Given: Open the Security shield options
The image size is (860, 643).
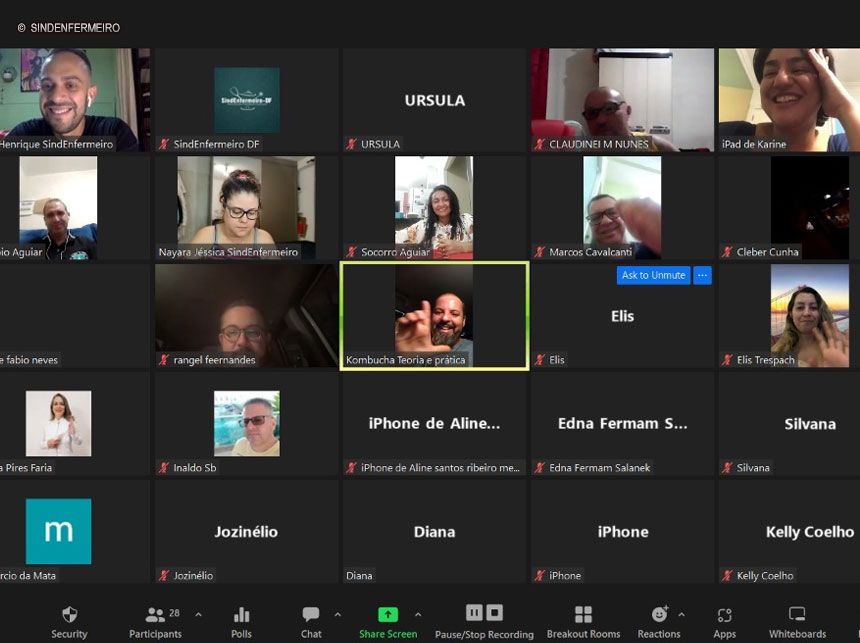Looking at the screenshot, I should (69, 615).
